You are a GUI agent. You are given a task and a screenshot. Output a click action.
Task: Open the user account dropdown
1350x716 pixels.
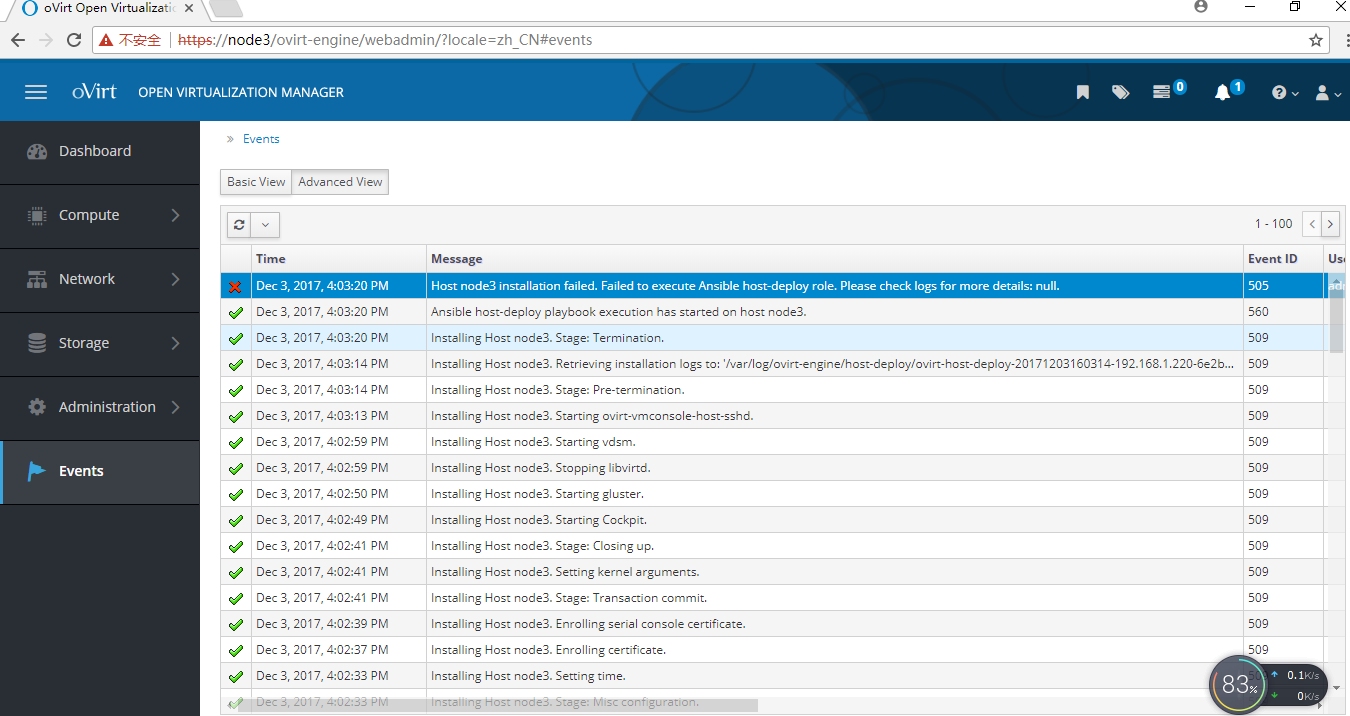1327,92
